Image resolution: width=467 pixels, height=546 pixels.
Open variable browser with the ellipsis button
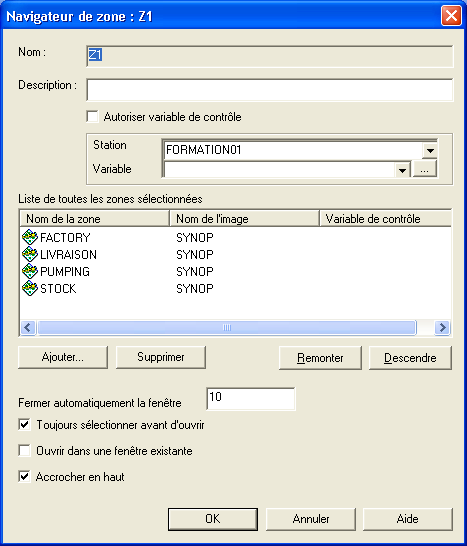tap(424, 169)
